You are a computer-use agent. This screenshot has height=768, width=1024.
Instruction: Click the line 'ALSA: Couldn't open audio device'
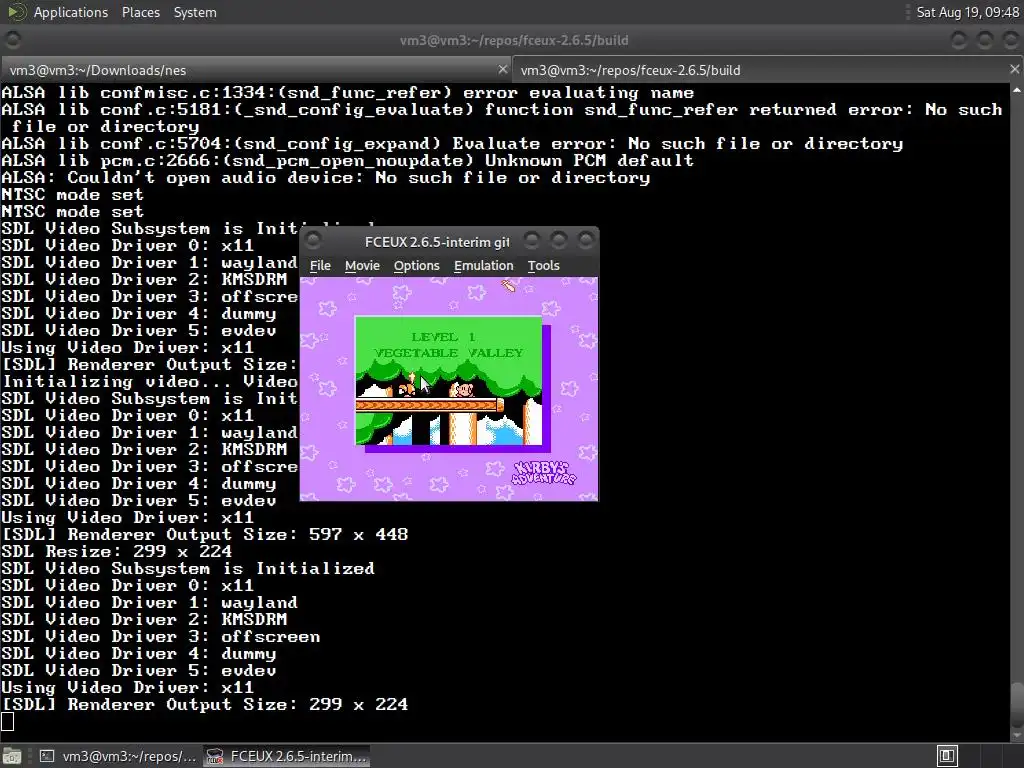click(325, 178)
